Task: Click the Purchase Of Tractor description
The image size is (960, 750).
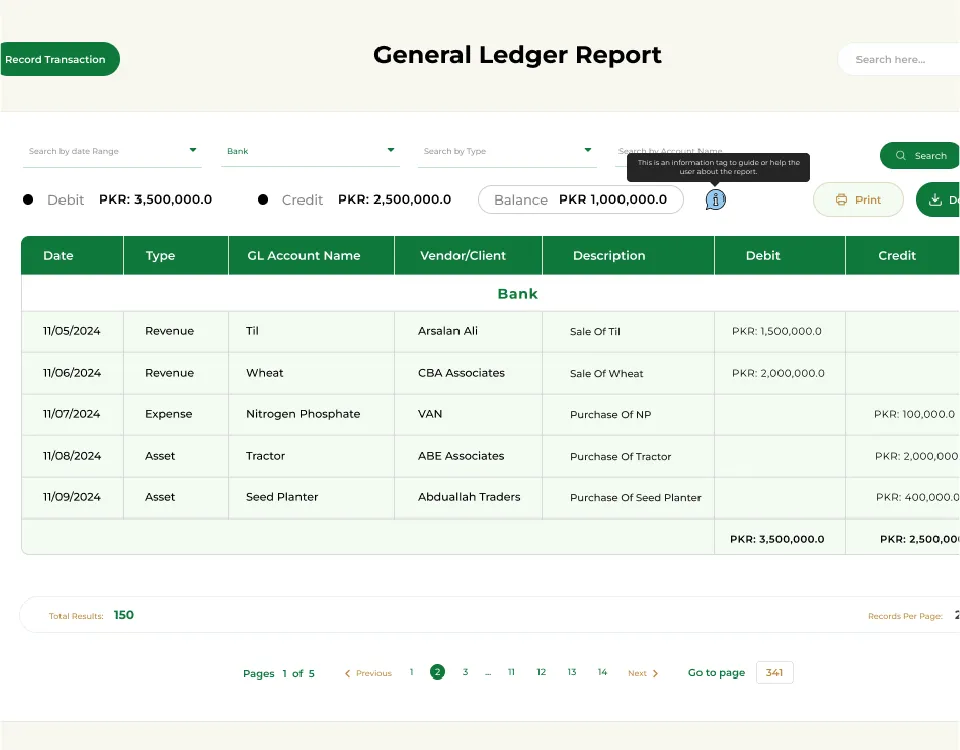Action: [620, 456]
